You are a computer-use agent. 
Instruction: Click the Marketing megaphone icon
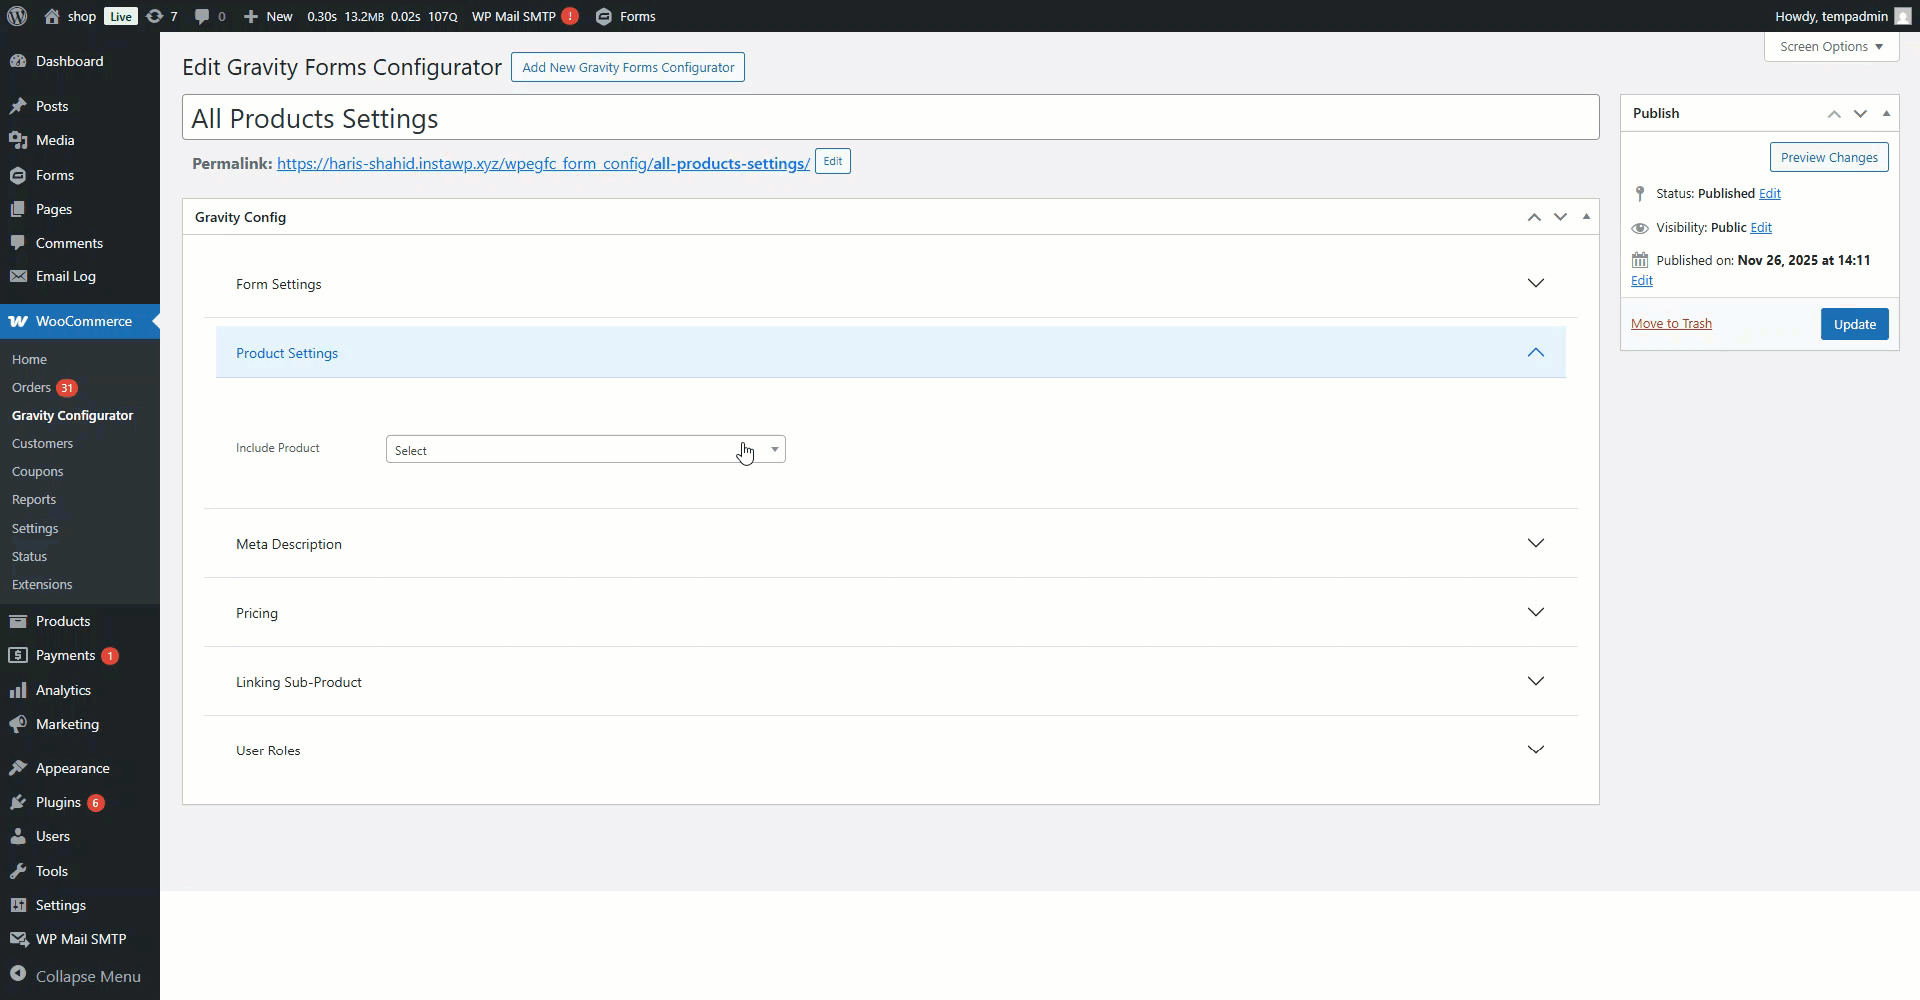[18, 724]
